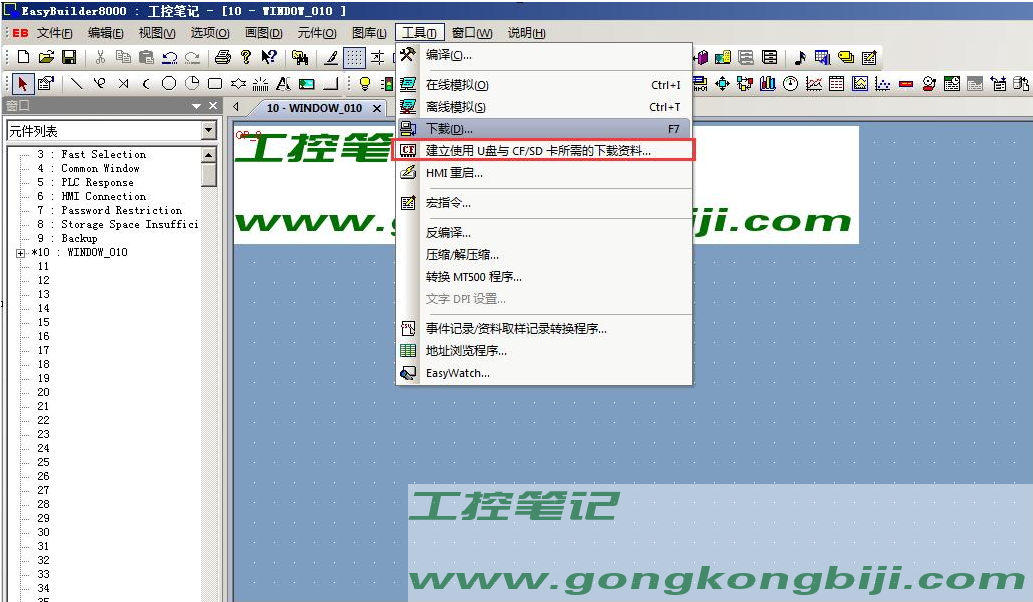Select the Pie sector drawing tool
Image resolution: width=1033 pixels, height=602 pixels.
192,84
